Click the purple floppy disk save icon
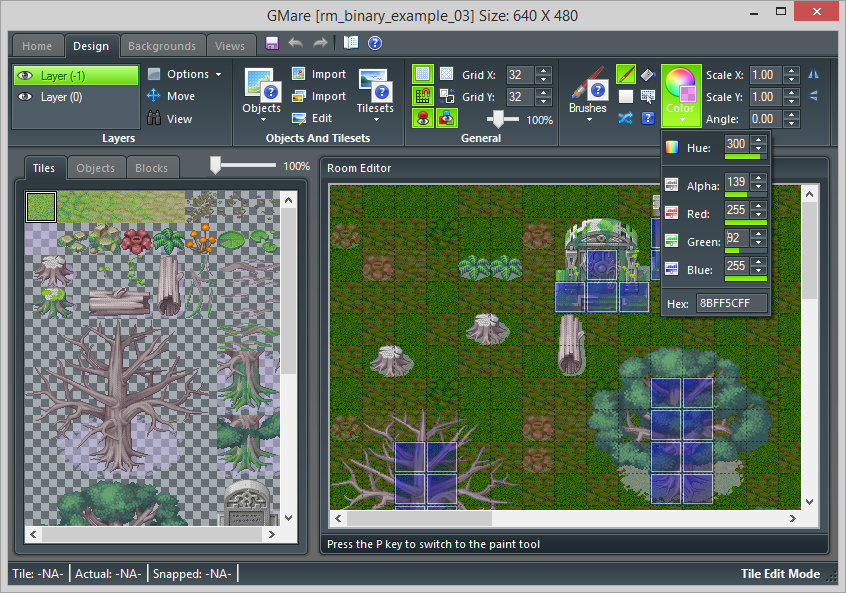 [272, 43]
